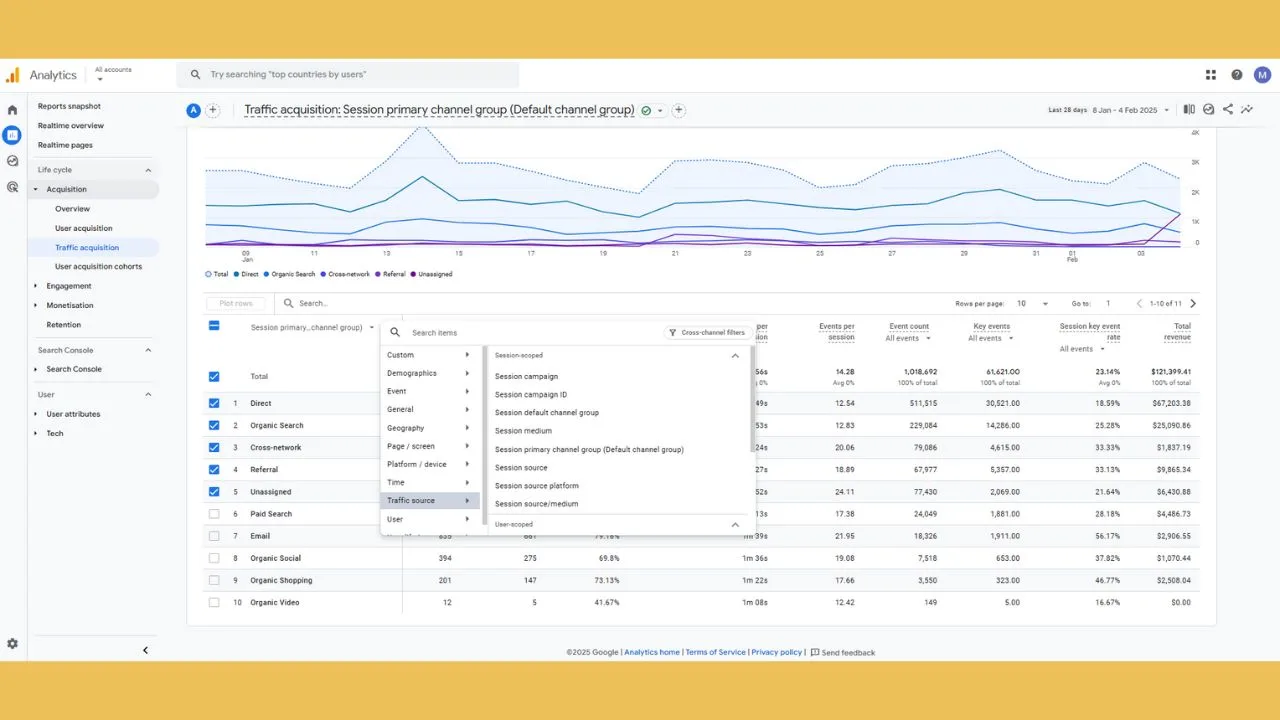Select Traffic source category in dimension menu

[430, 500]
